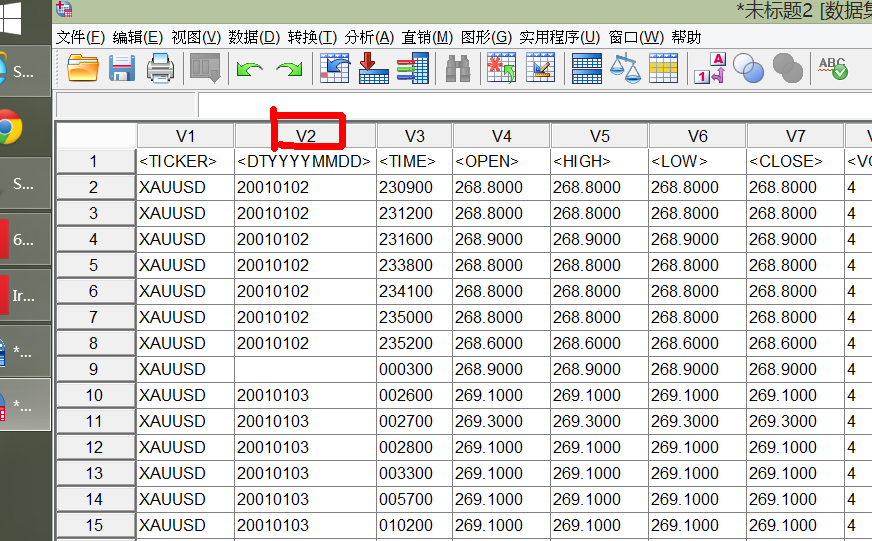Click the Split File toolbar icon
Screen dimensions: 872x541
point(587,69)
